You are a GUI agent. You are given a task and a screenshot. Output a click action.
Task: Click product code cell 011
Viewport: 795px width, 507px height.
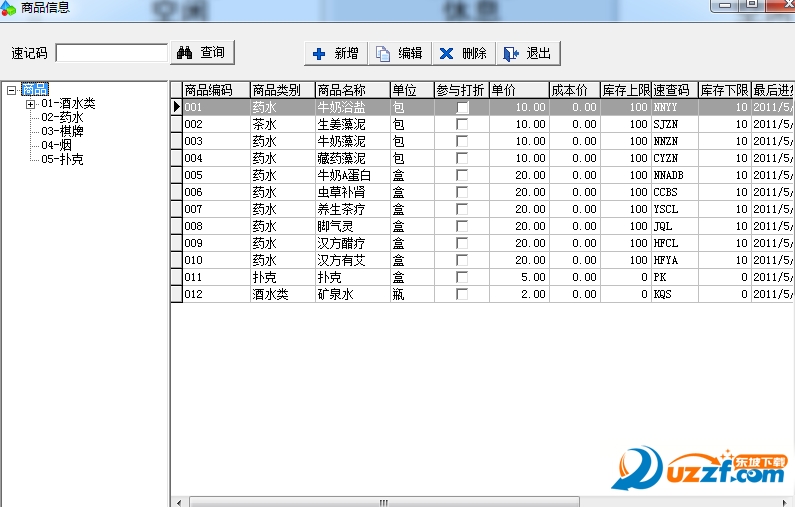[x=216, y=277]
